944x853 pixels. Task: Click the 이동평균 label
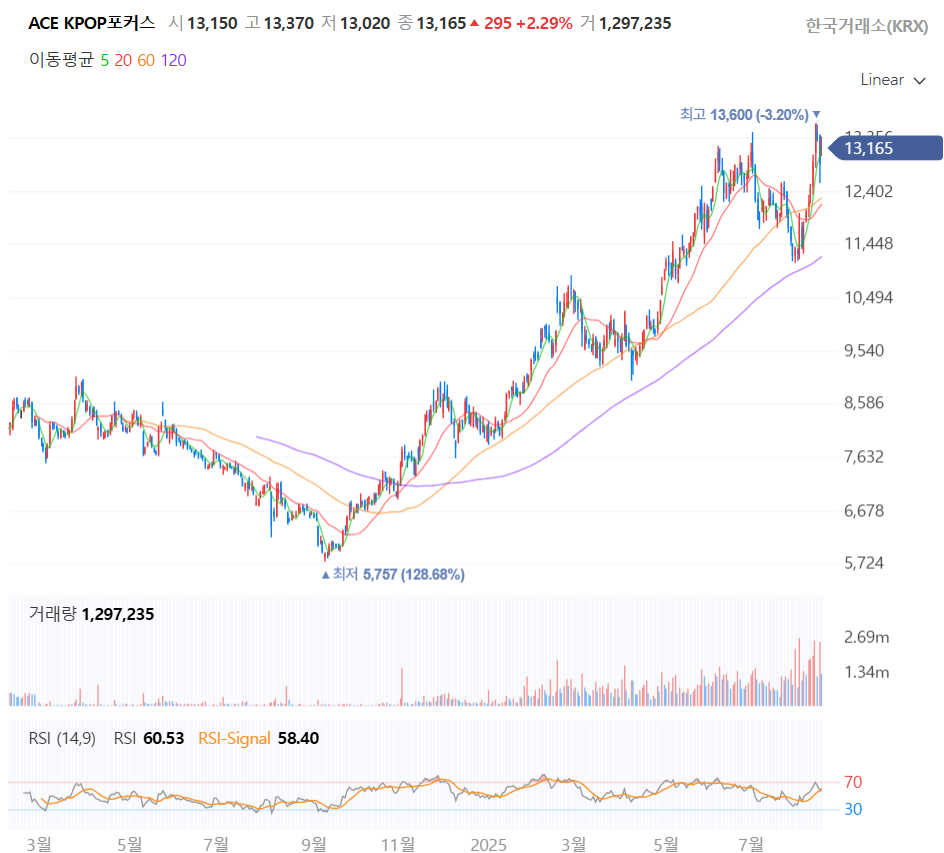click(61, 60)
